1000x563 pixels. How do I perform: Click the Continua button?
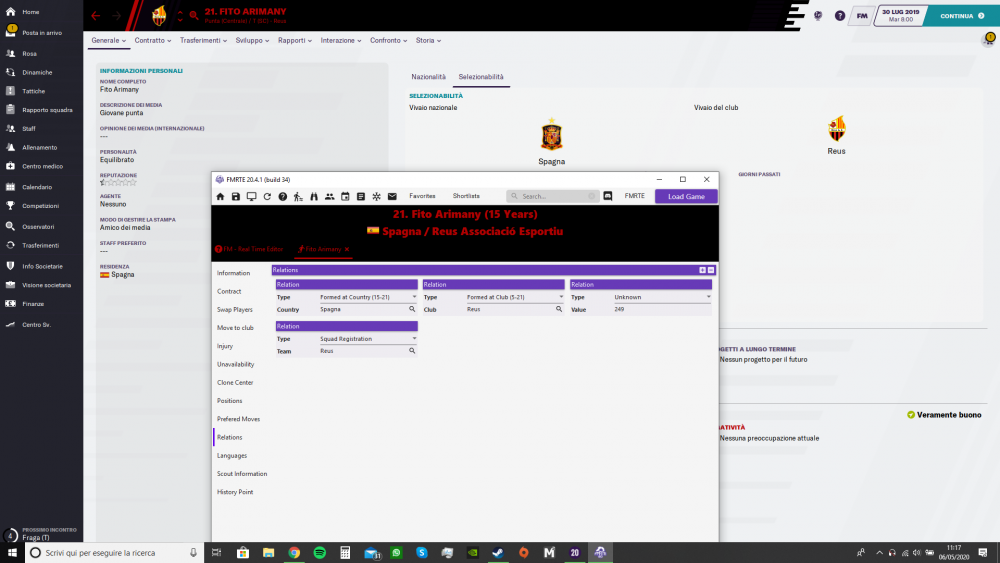click(x=961, y=16)
